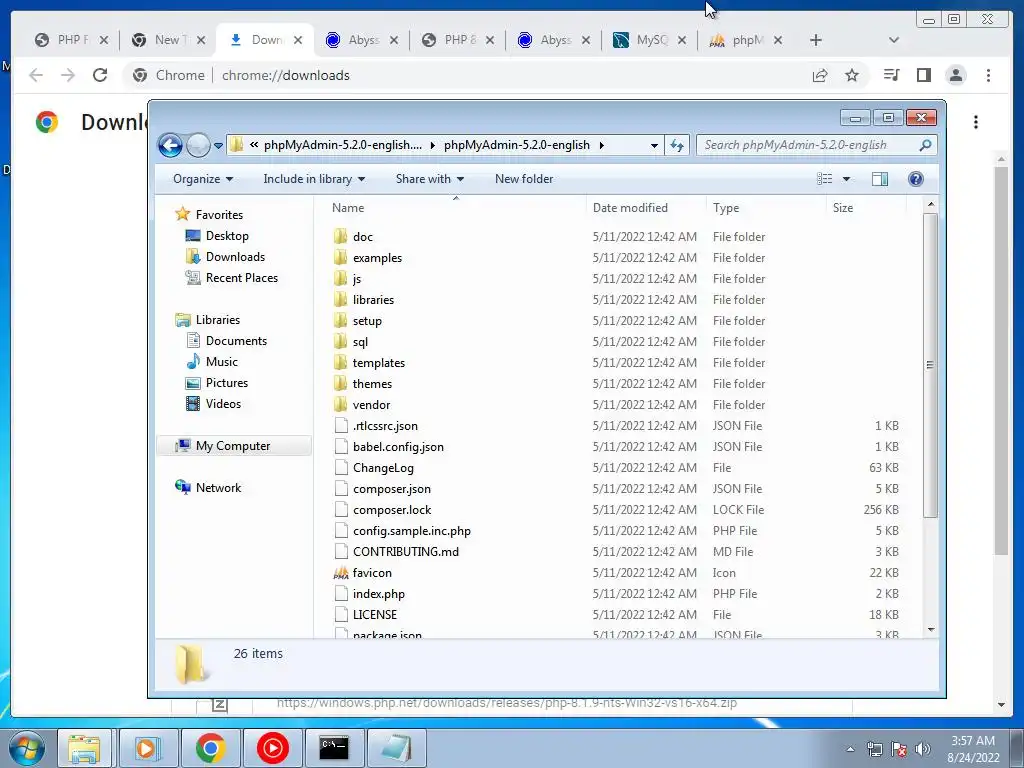Select the templates folder icon
Screen dimensions: 1024x768
pyautogui.click(x=340, y=362)
